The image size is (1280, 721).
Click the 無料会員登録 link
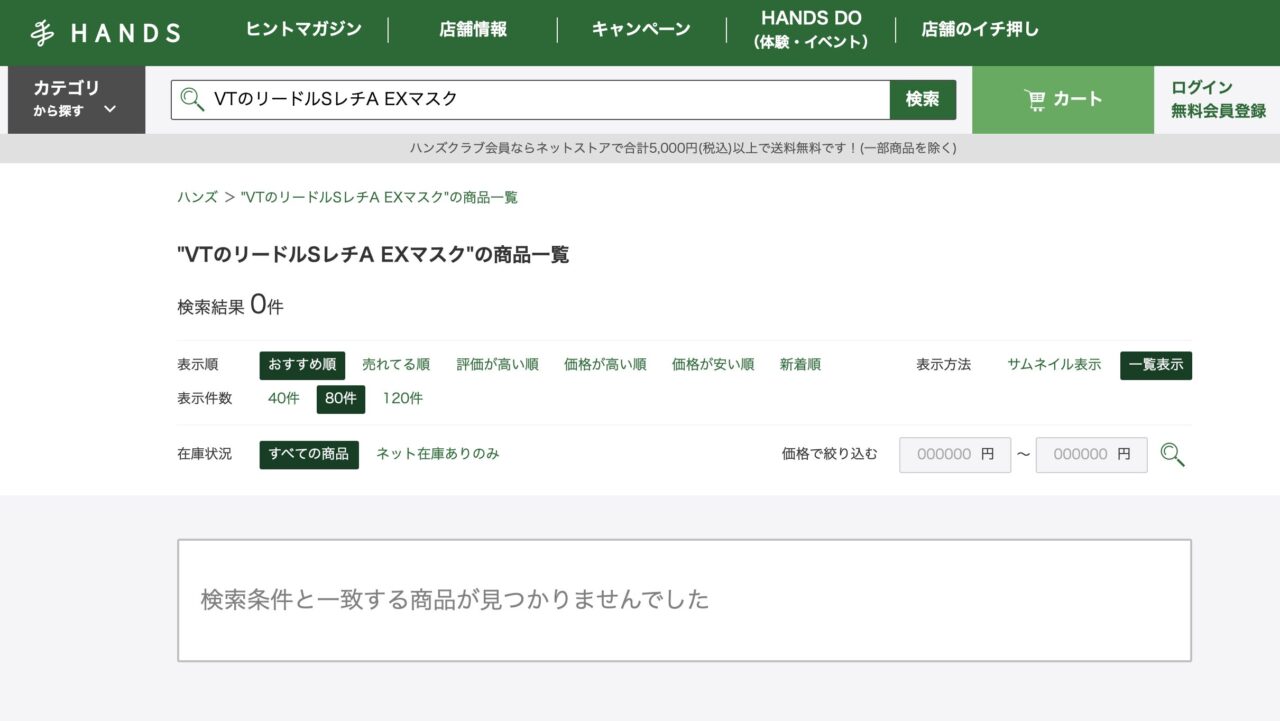pos(1219,111)
